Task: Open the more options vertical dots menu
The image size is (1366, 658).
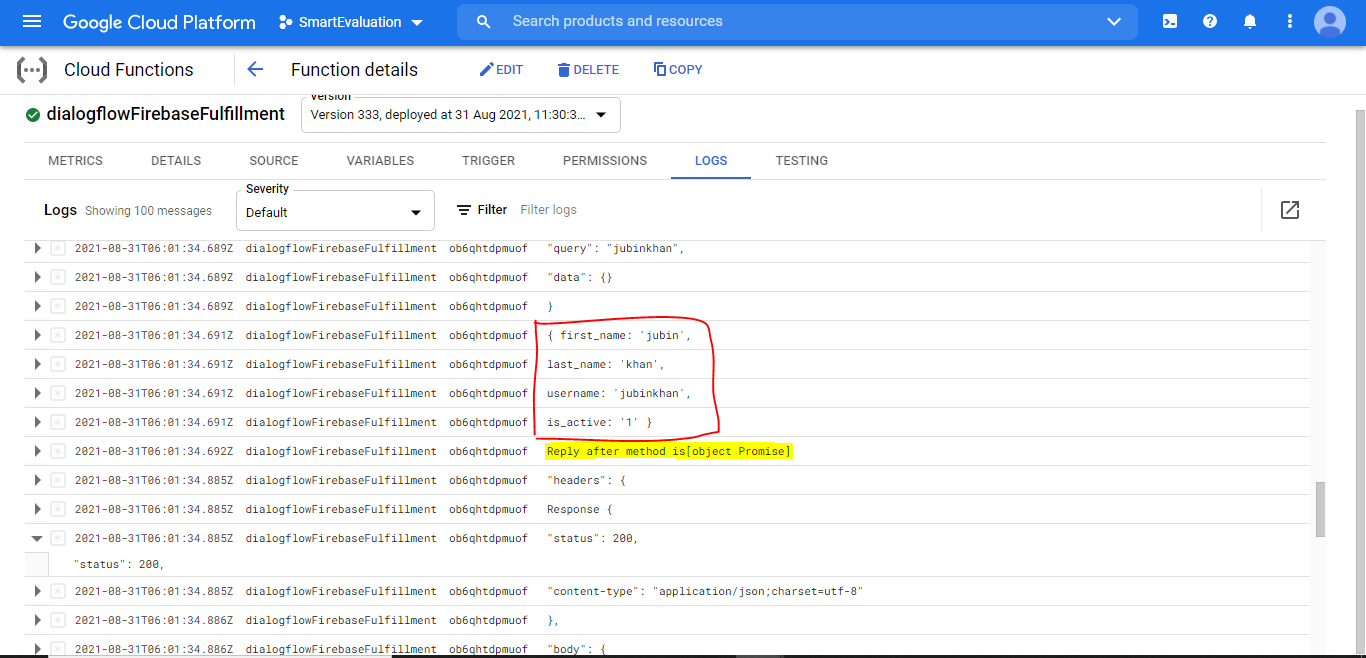Action: [1290, 21]
